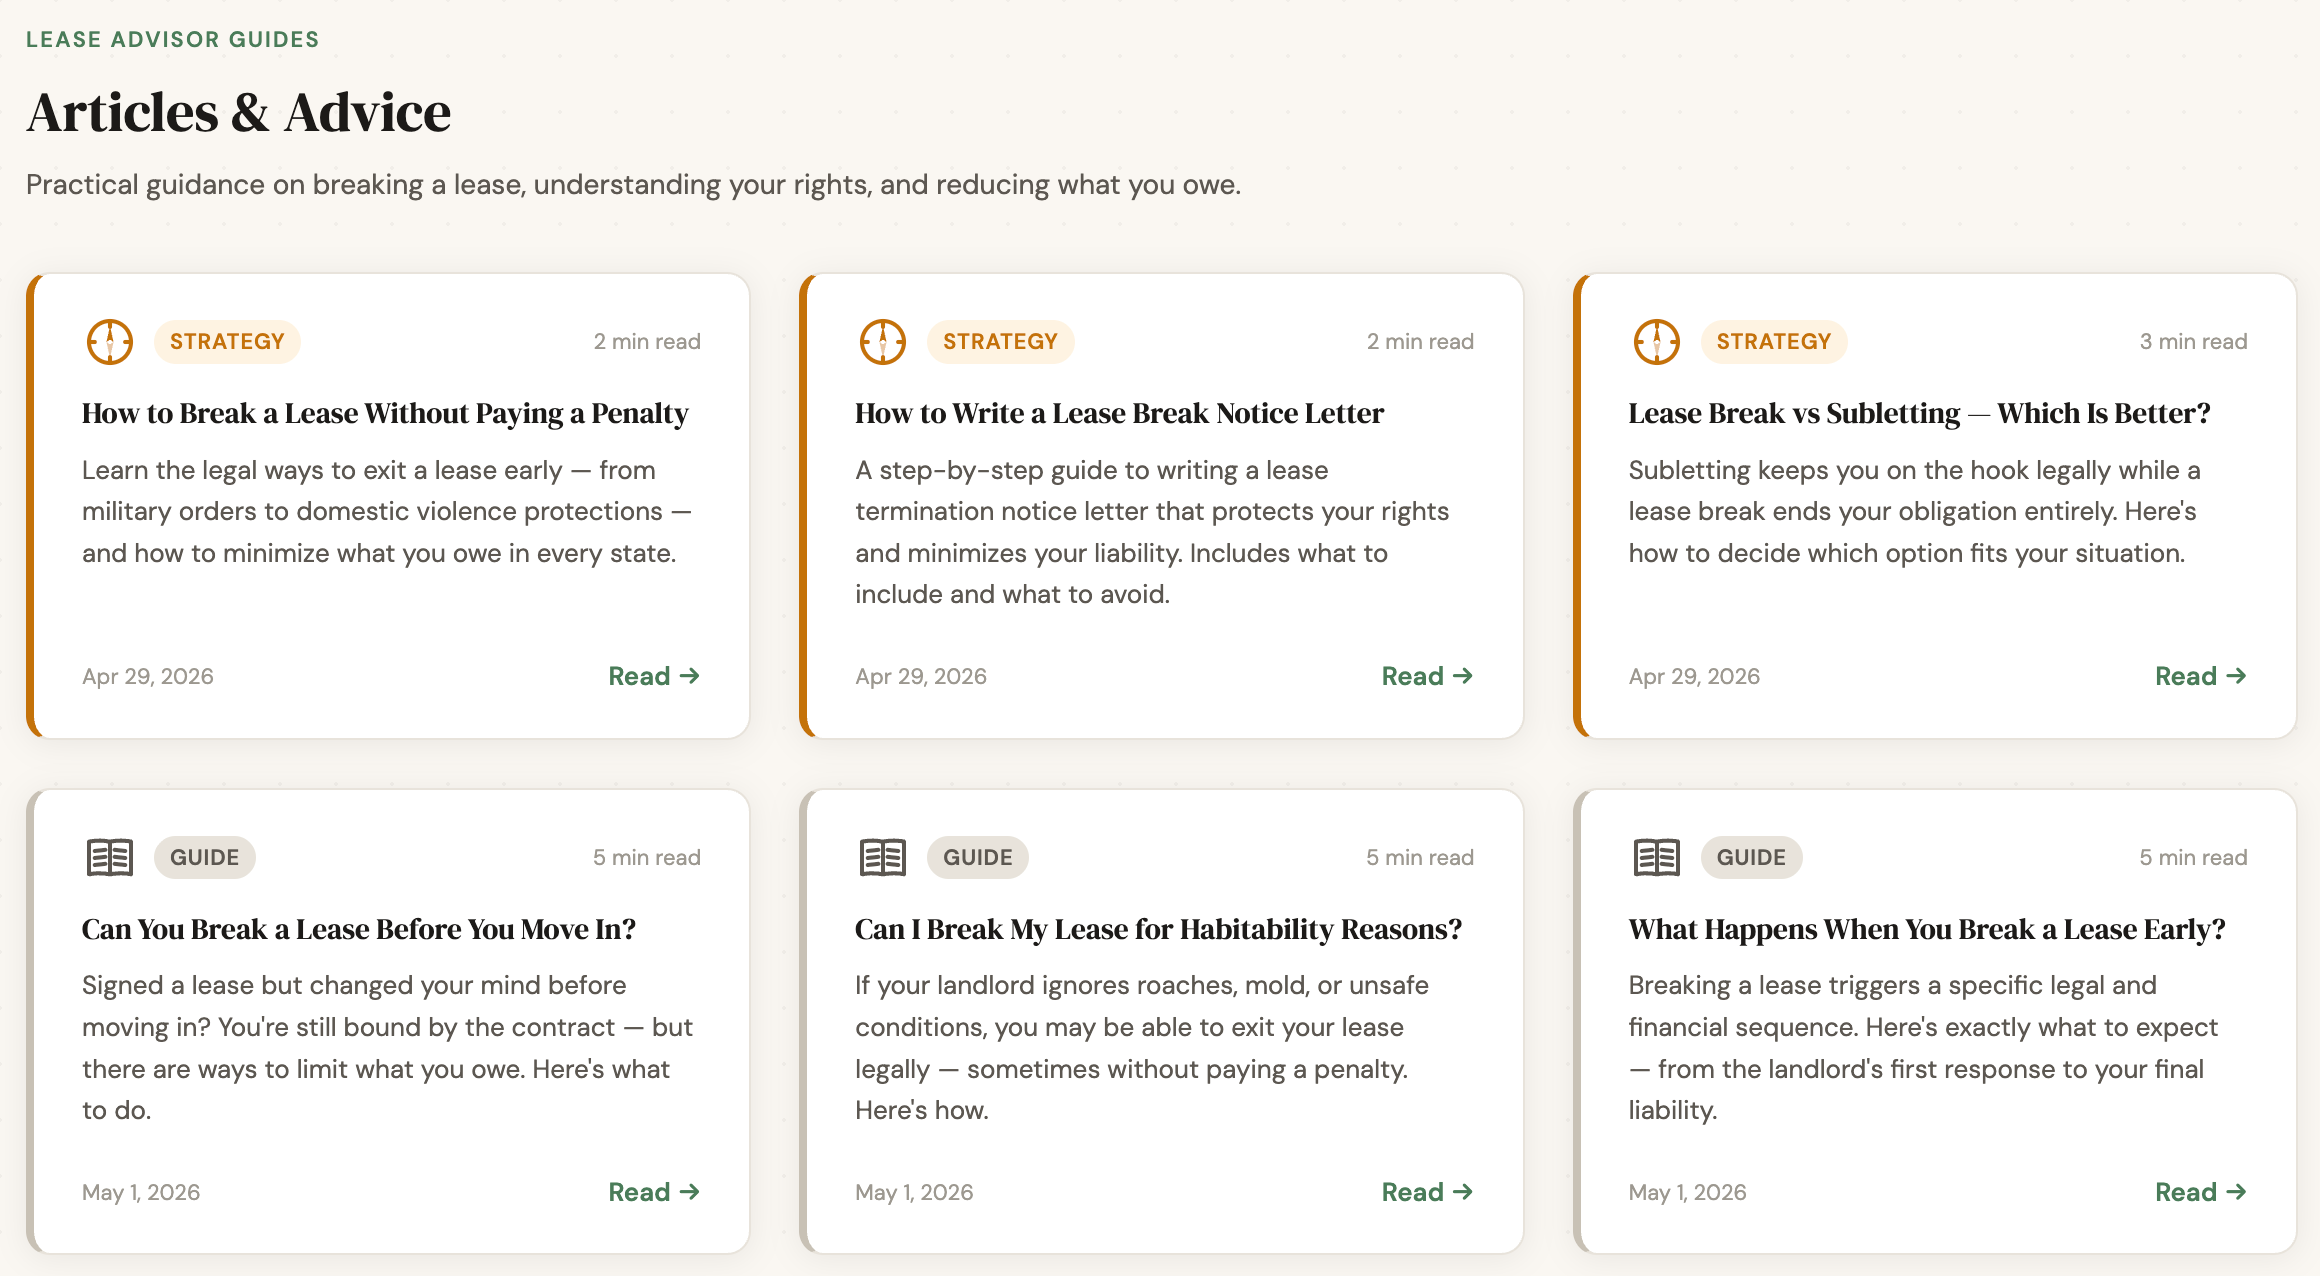Open Read link for Lease Break vs Subletting
Screen dimensions: 2320x1276
pos(2201,676)
